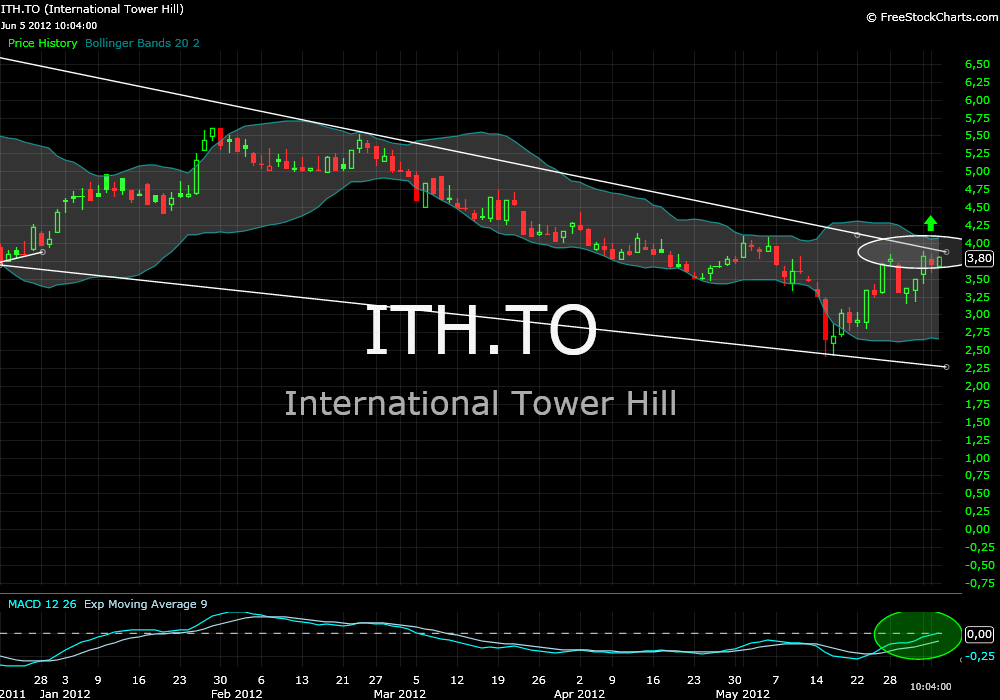
Task: Click the 6,50 price axis label
Action: pyautogui.click(x=978, y=64)
